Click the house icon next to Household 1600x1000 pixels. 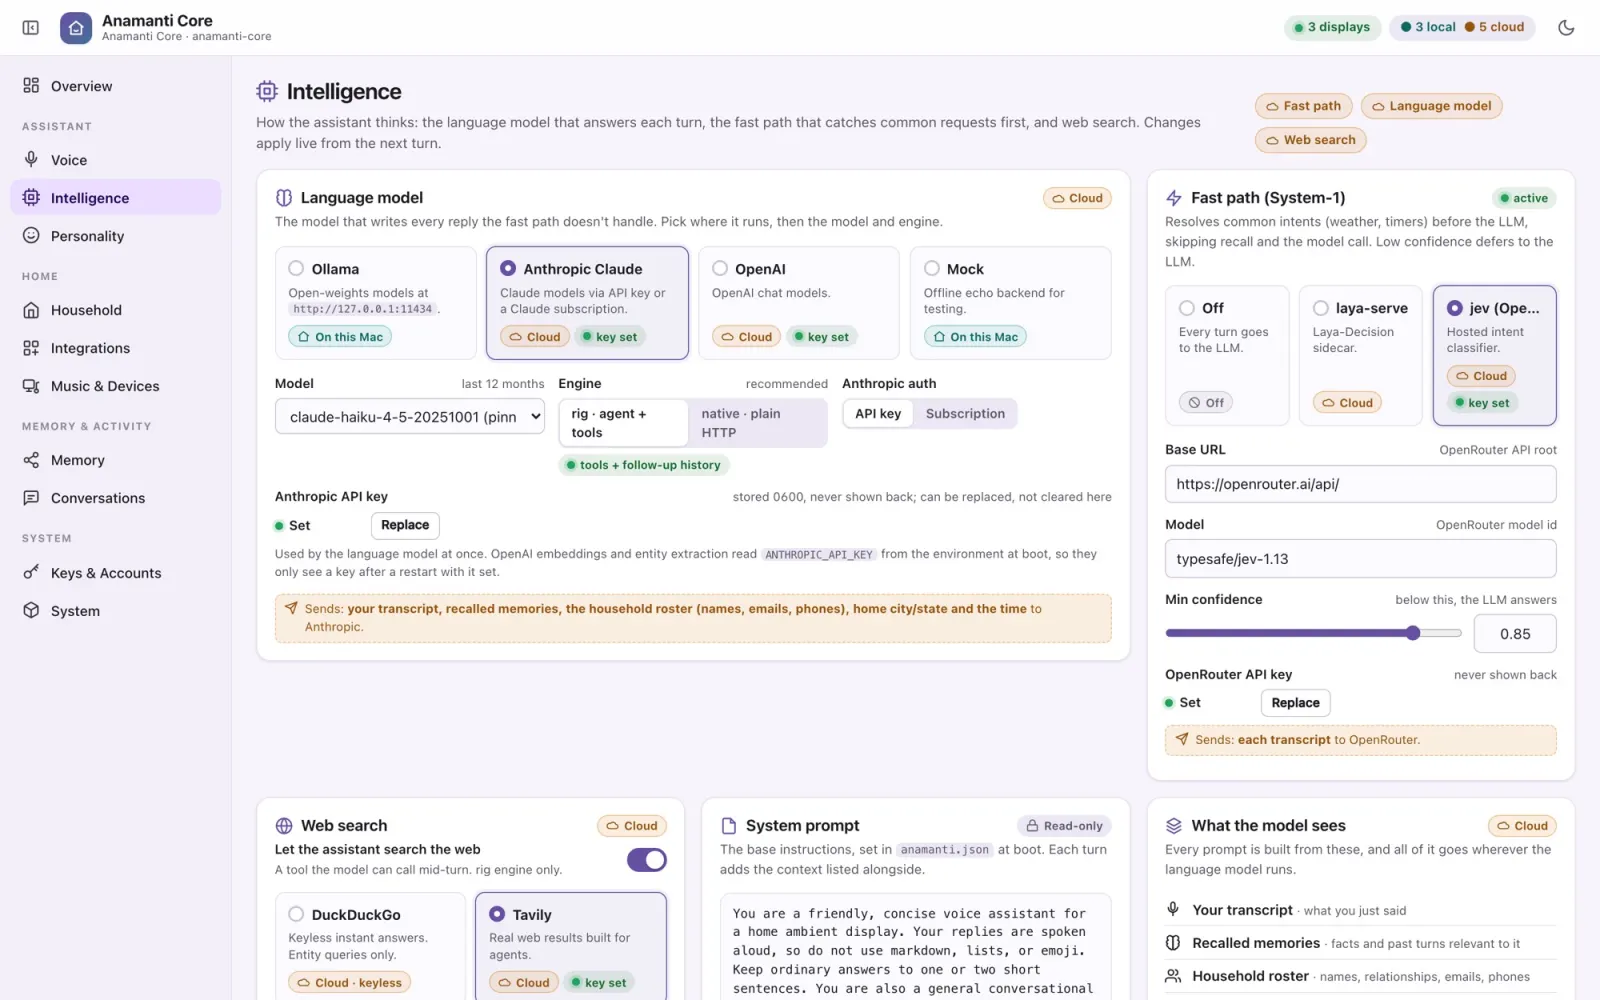click(31, 310)
